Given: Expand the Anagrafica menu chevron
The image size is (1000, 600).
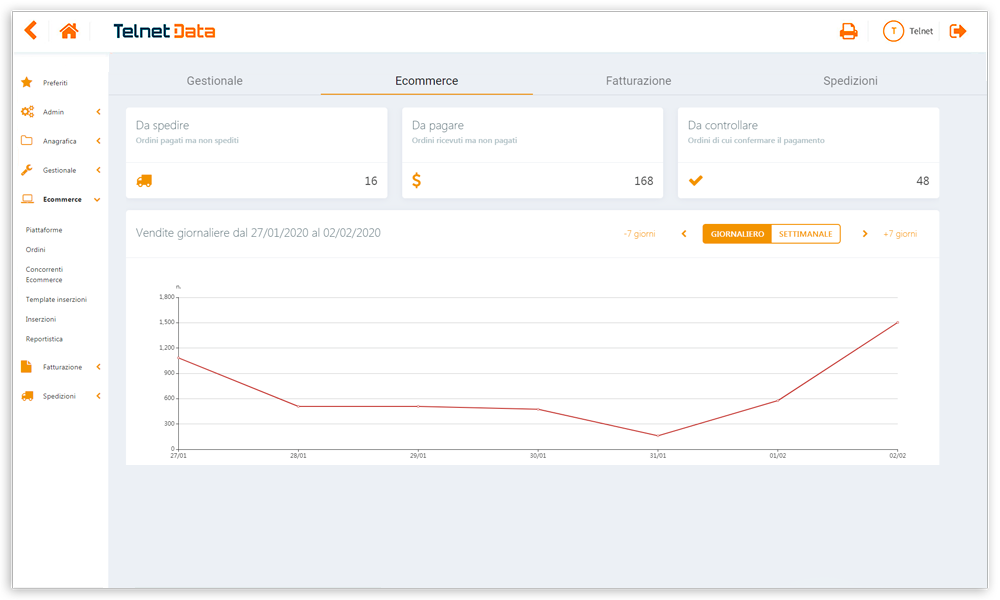Looking at the screenshot, I should (98, 141).
